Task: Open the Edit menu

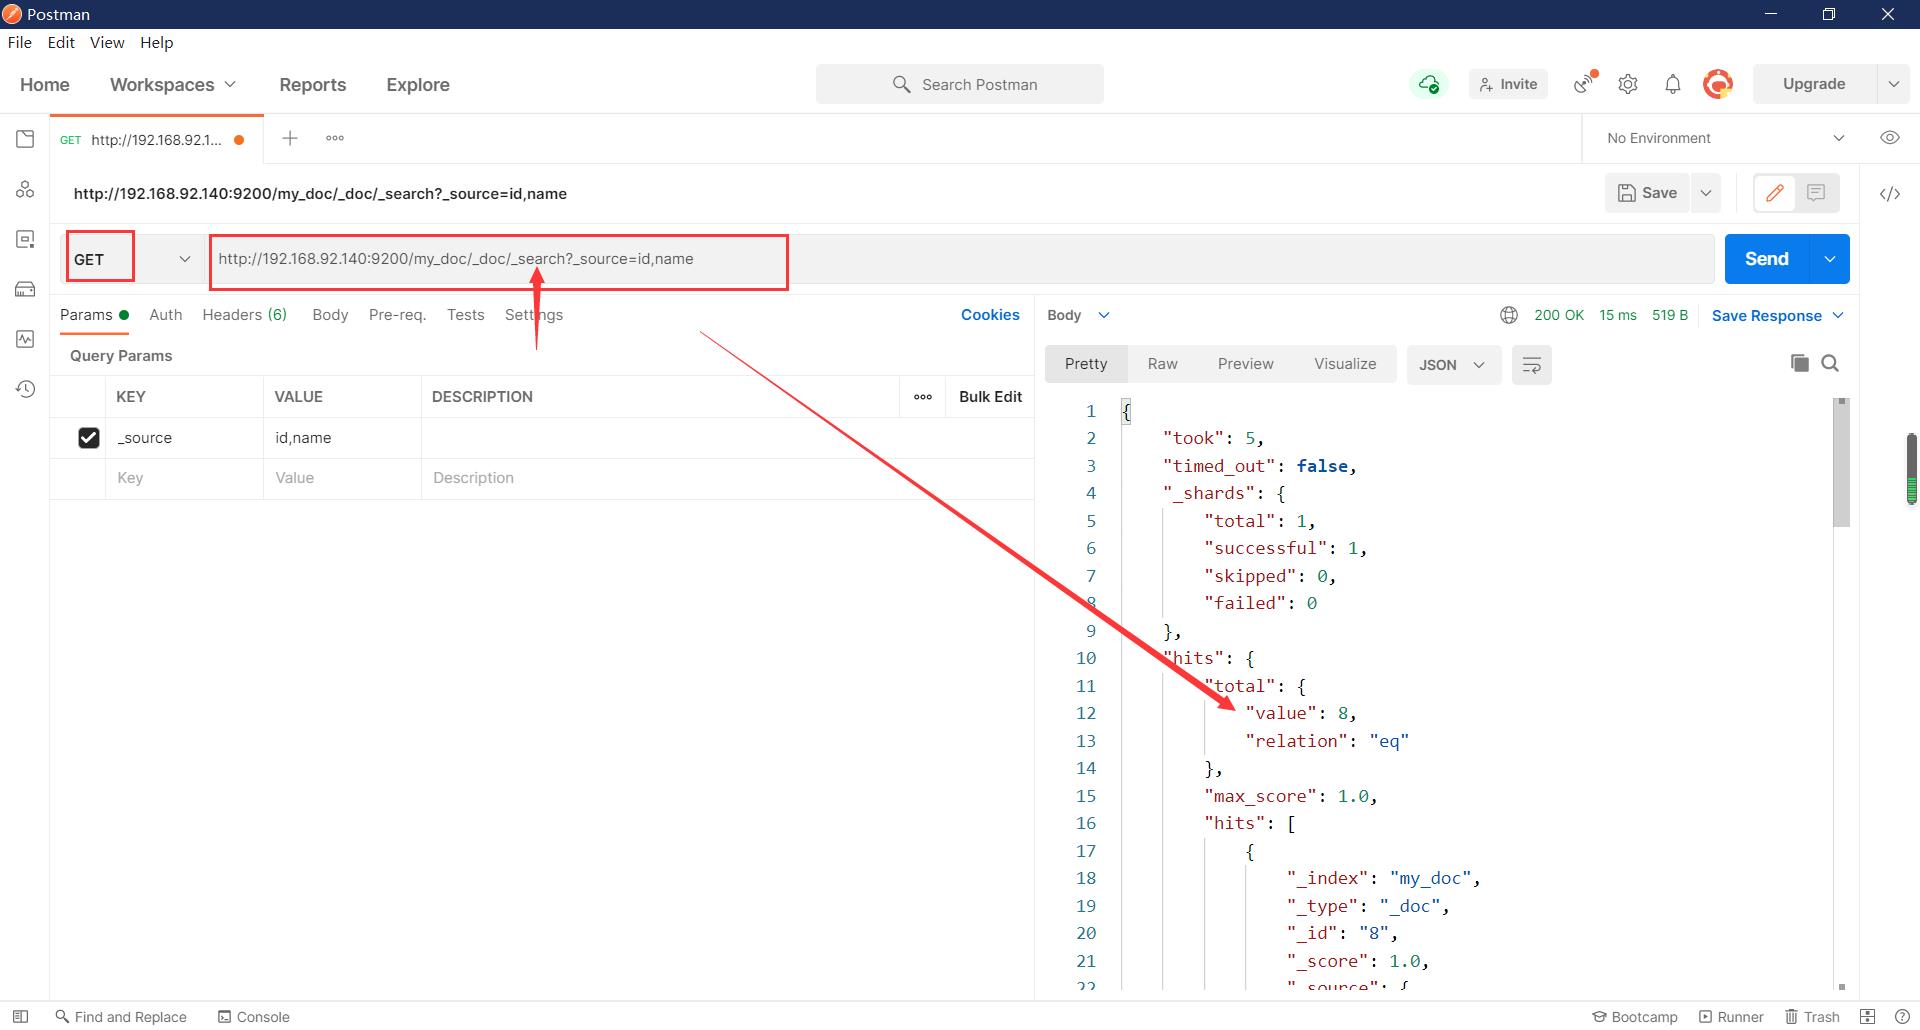Action: 61,42
